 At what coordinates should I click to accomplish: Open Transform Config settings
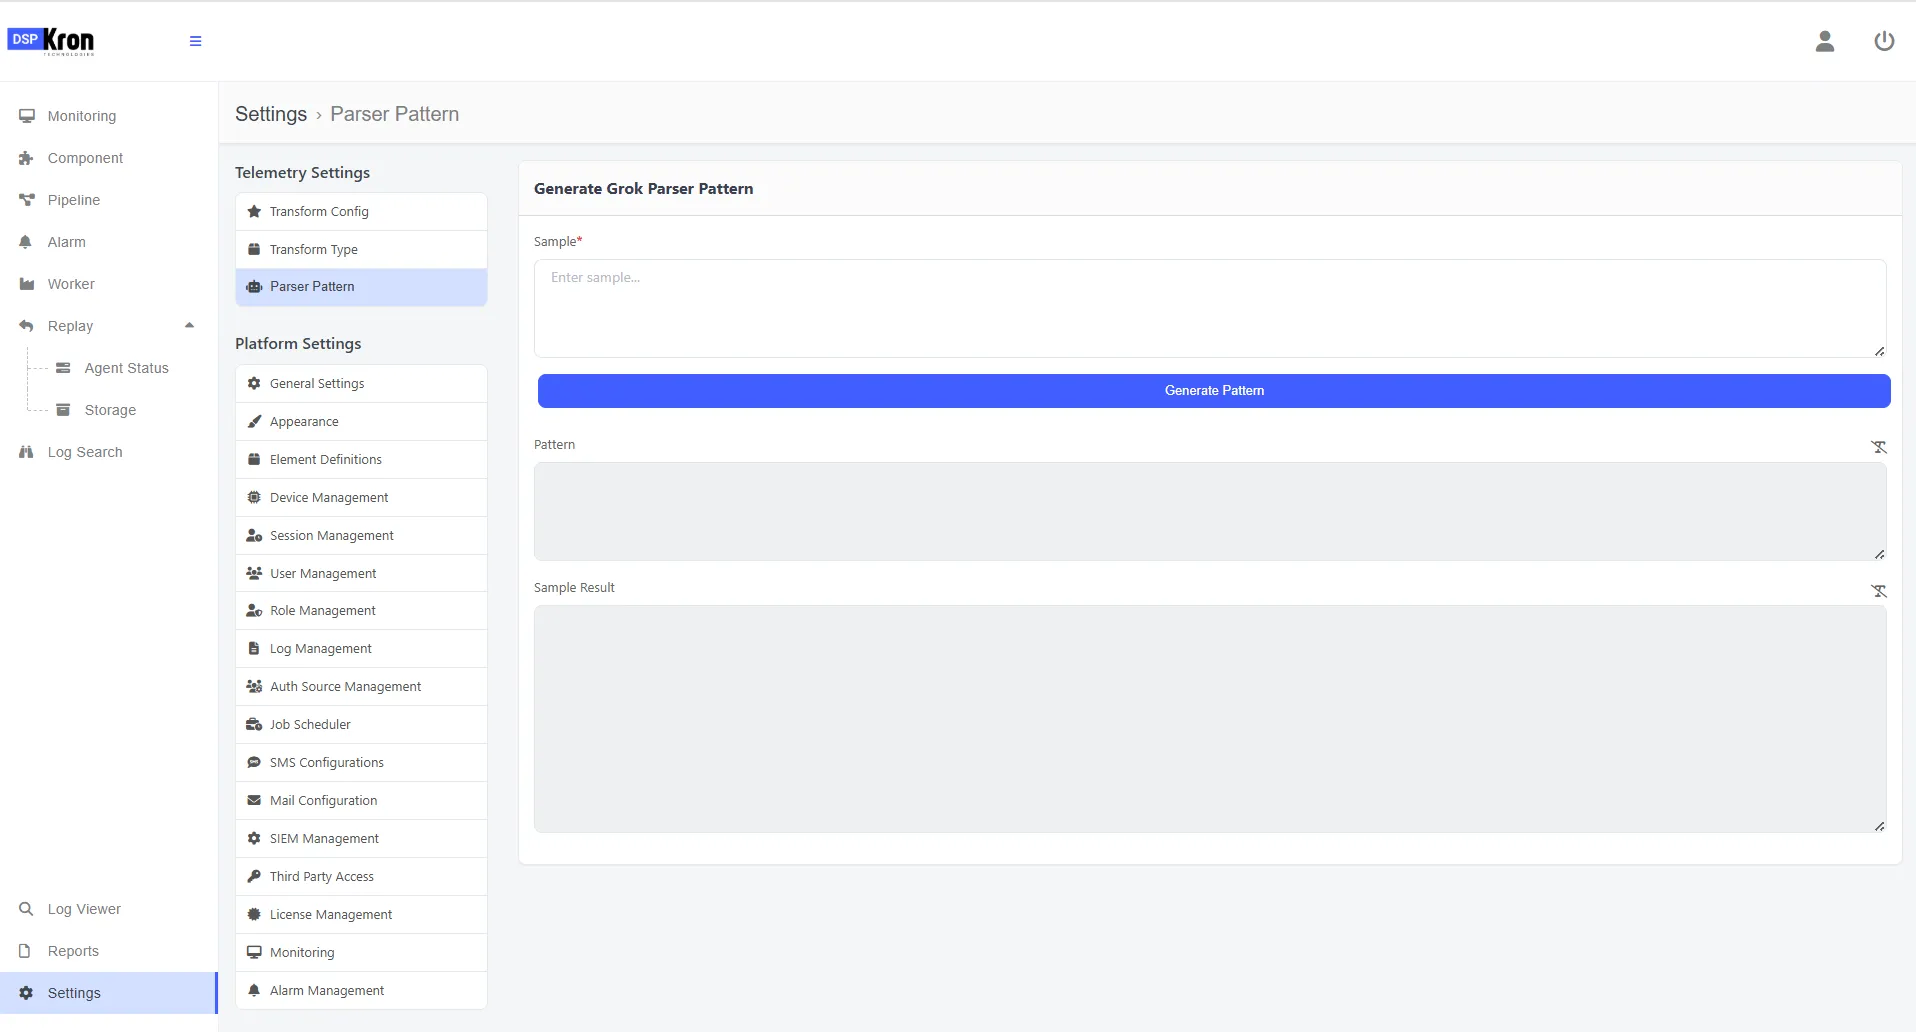click(x=361, y=212)
